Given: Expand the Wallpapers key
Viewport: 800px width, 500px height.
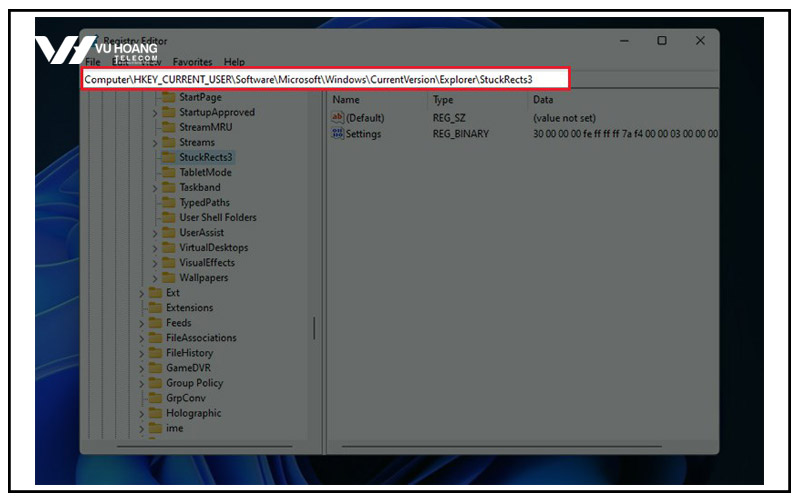Looking at the screenshot, I should pos(155,279).
